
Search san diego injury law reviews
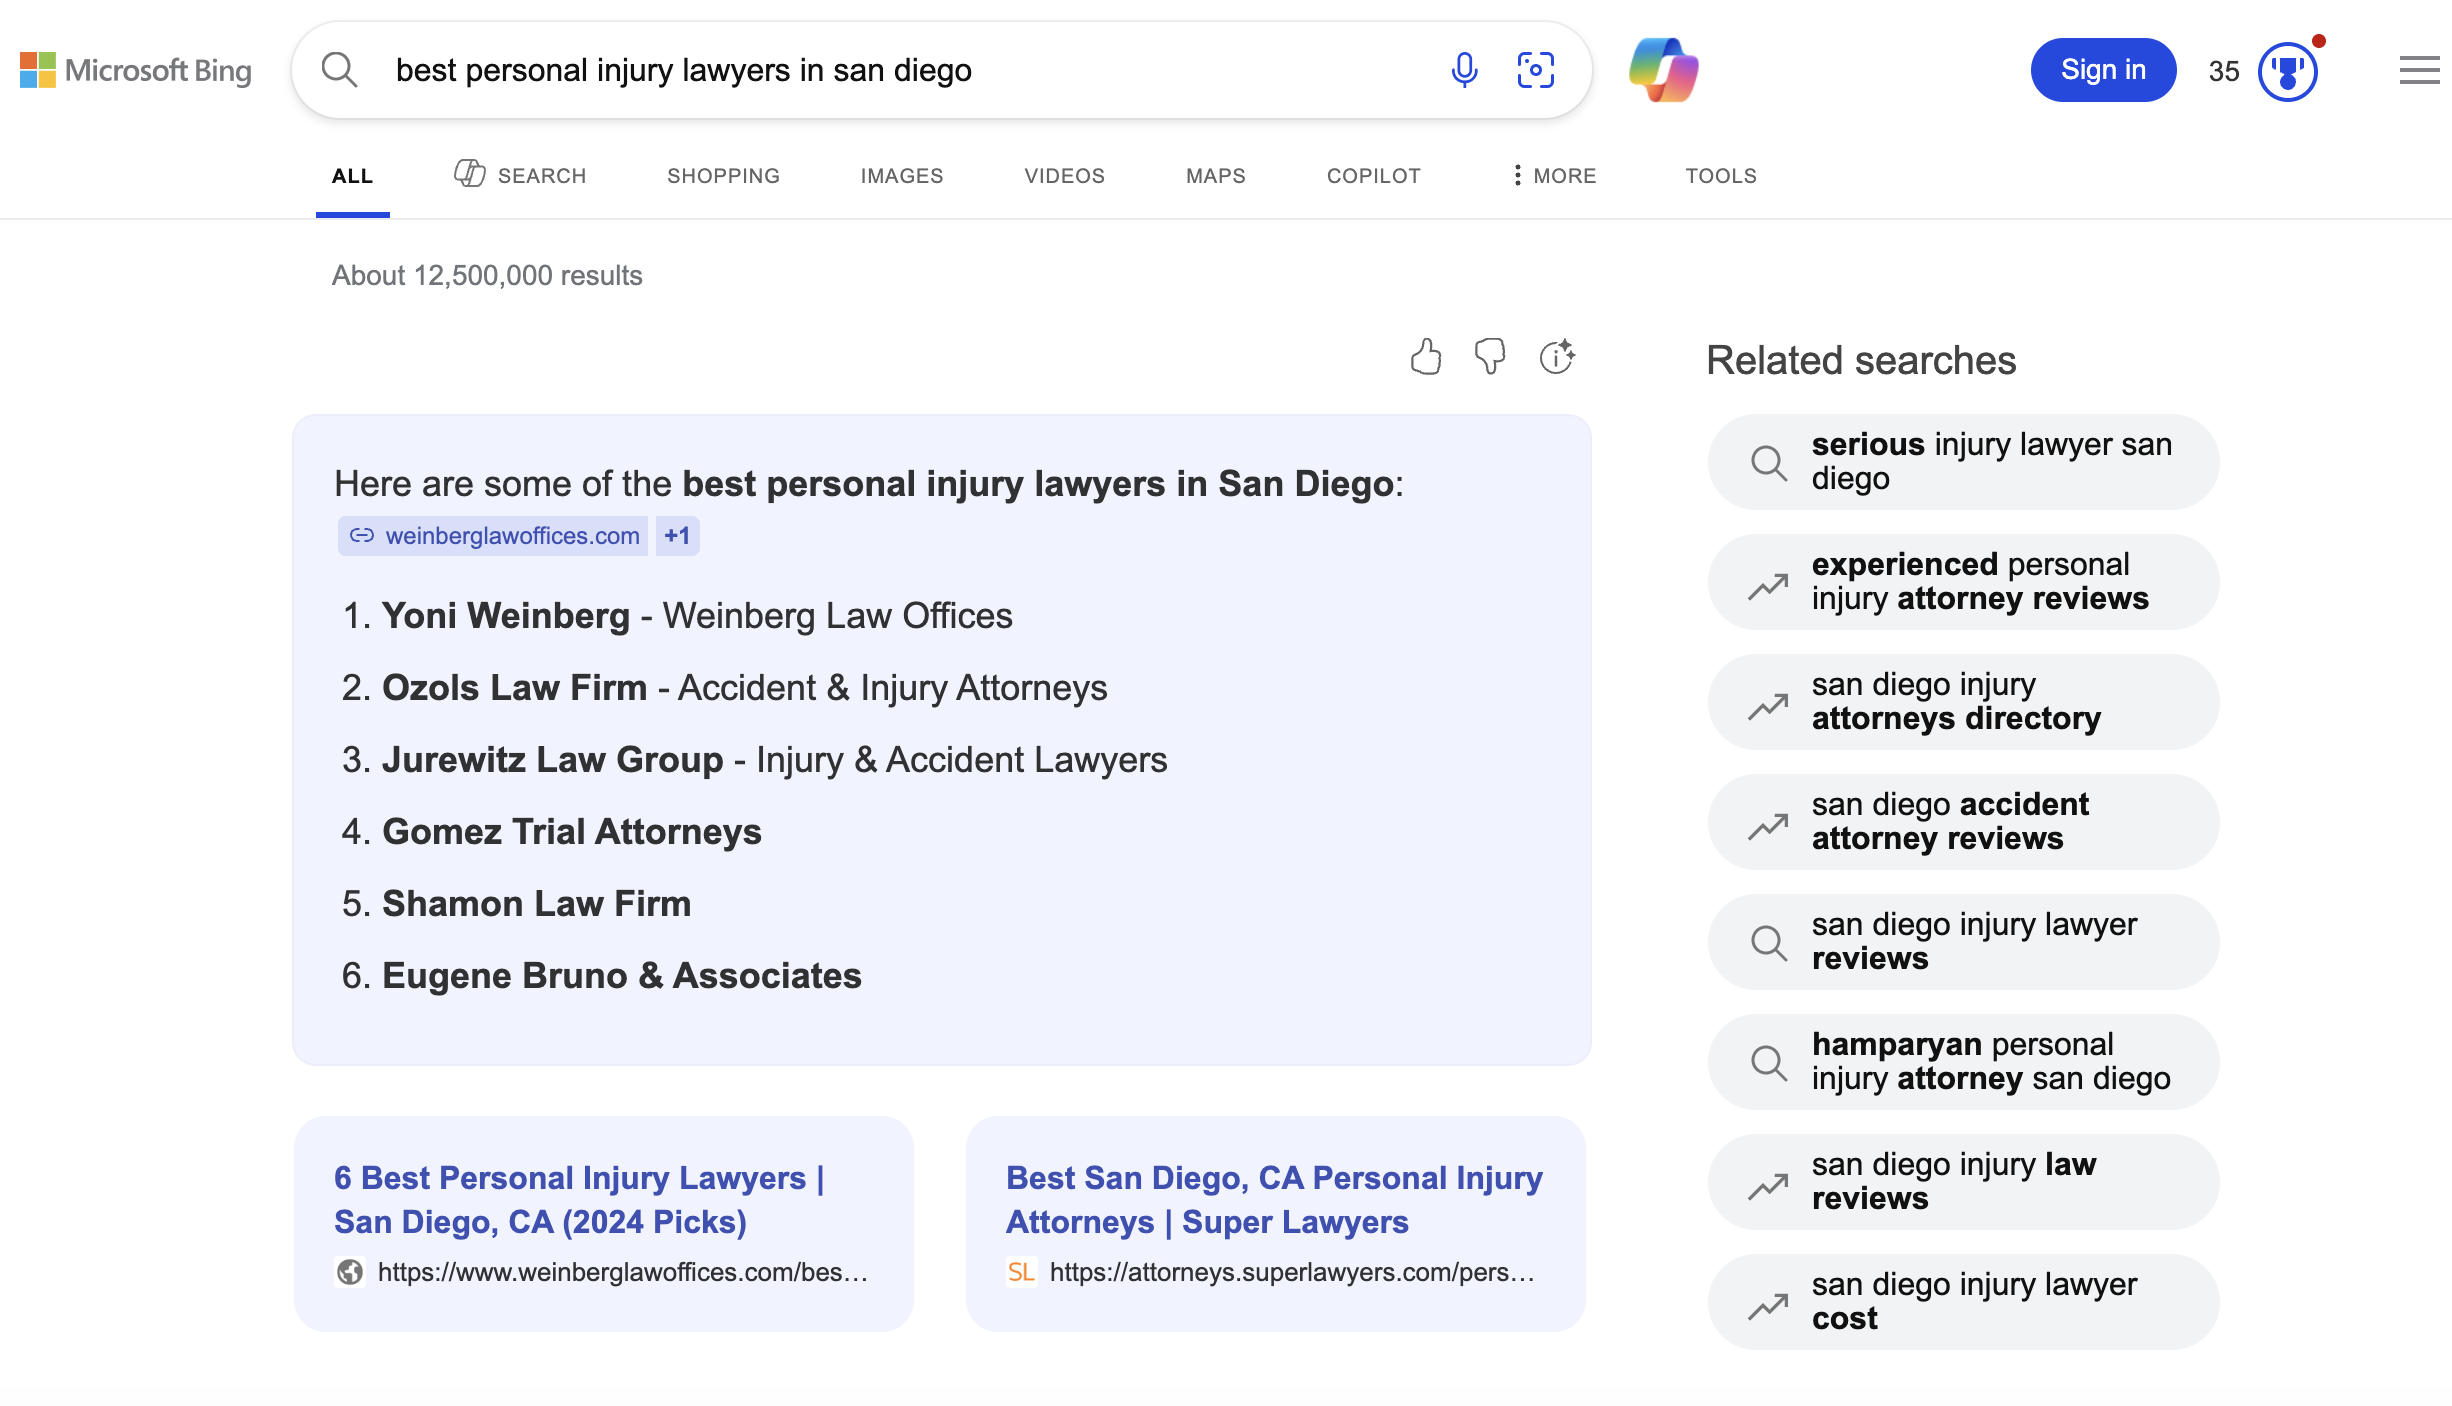click(1963, 1182)
